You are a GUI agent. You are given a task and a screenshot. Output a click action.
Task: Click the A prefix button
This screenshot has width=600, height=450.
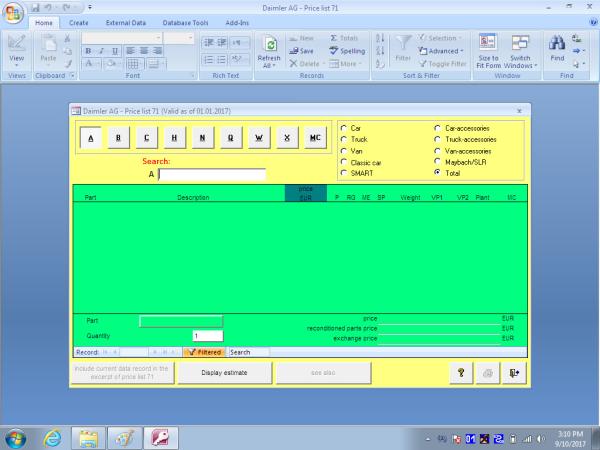pyautogui.click(x=91, y=138)
